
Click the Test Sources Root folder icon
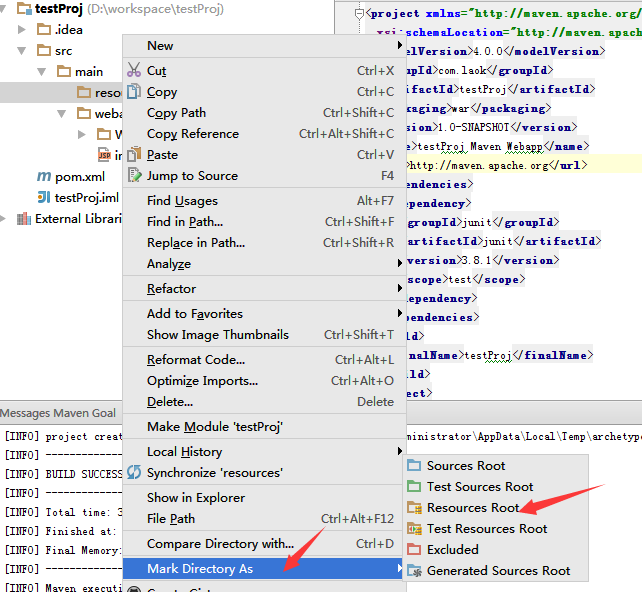414,487
